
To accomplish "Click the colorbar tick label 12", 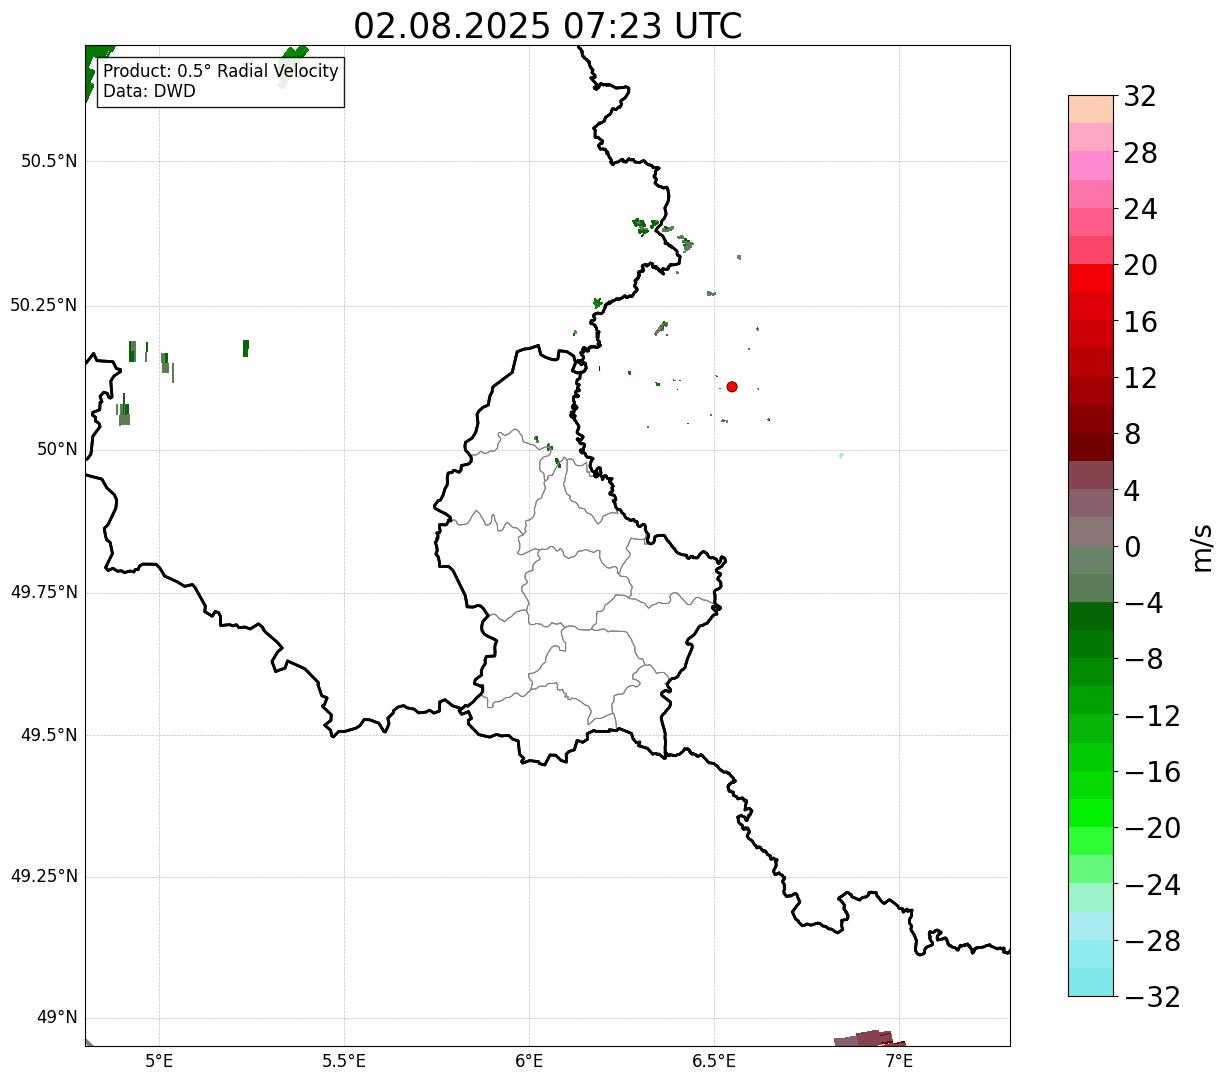I will point(1140,378).
